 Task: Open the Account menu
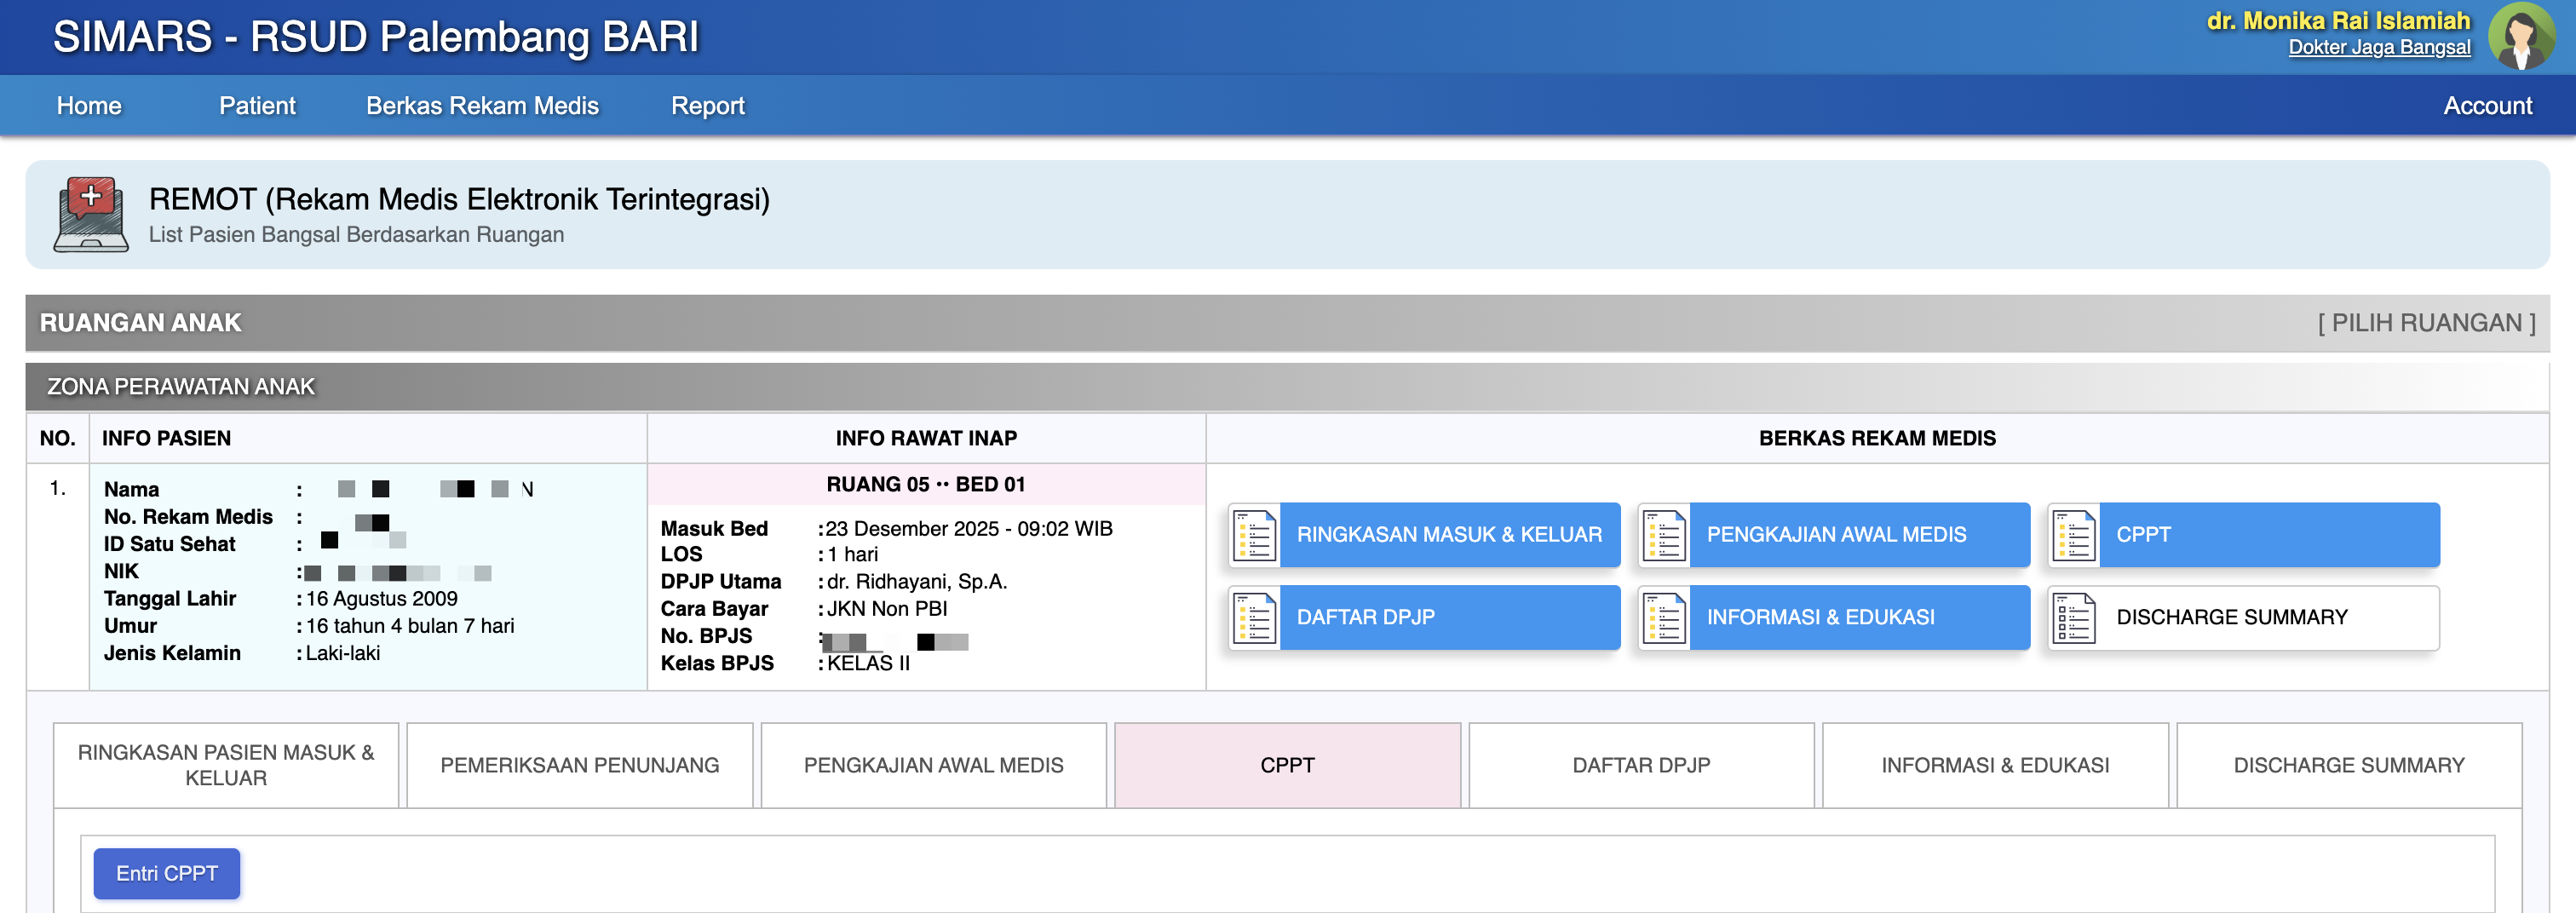[x=2487, y=106]
